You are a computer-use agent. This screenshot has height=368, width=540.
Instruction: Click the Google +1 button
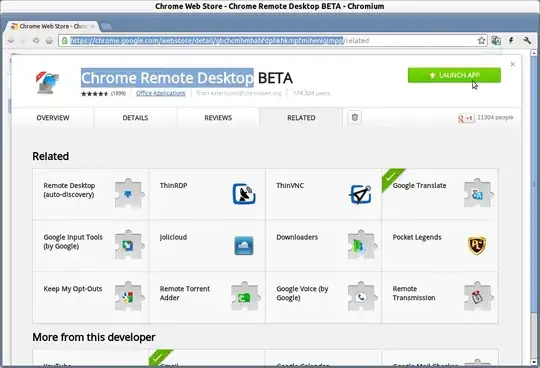click(x=466, y=118)
